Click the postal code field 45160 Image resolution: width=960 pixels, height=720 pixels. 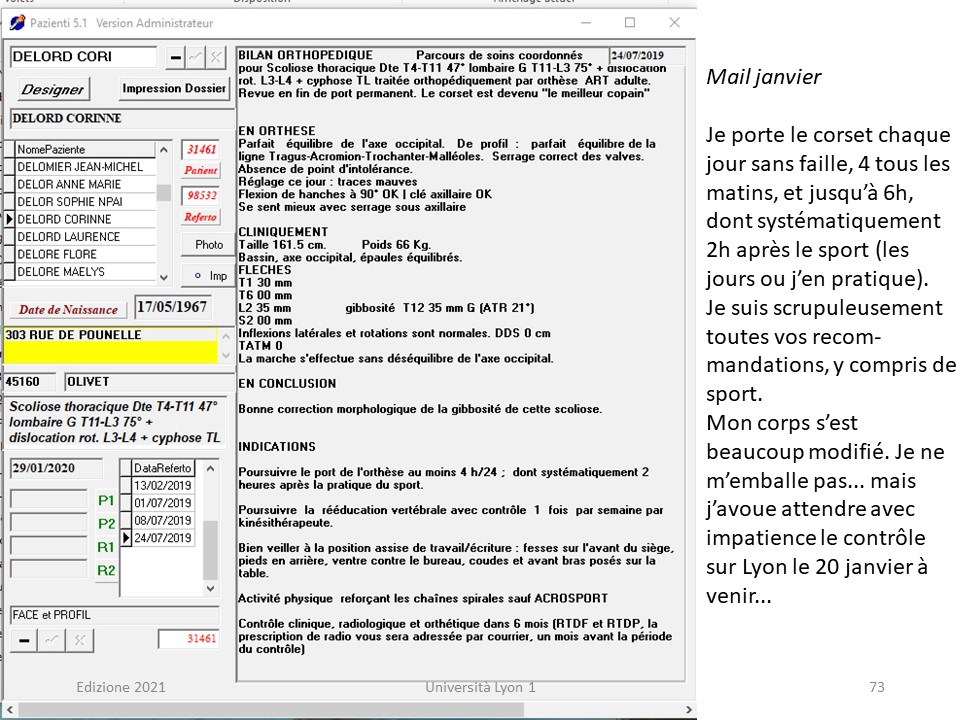point(29,382)
